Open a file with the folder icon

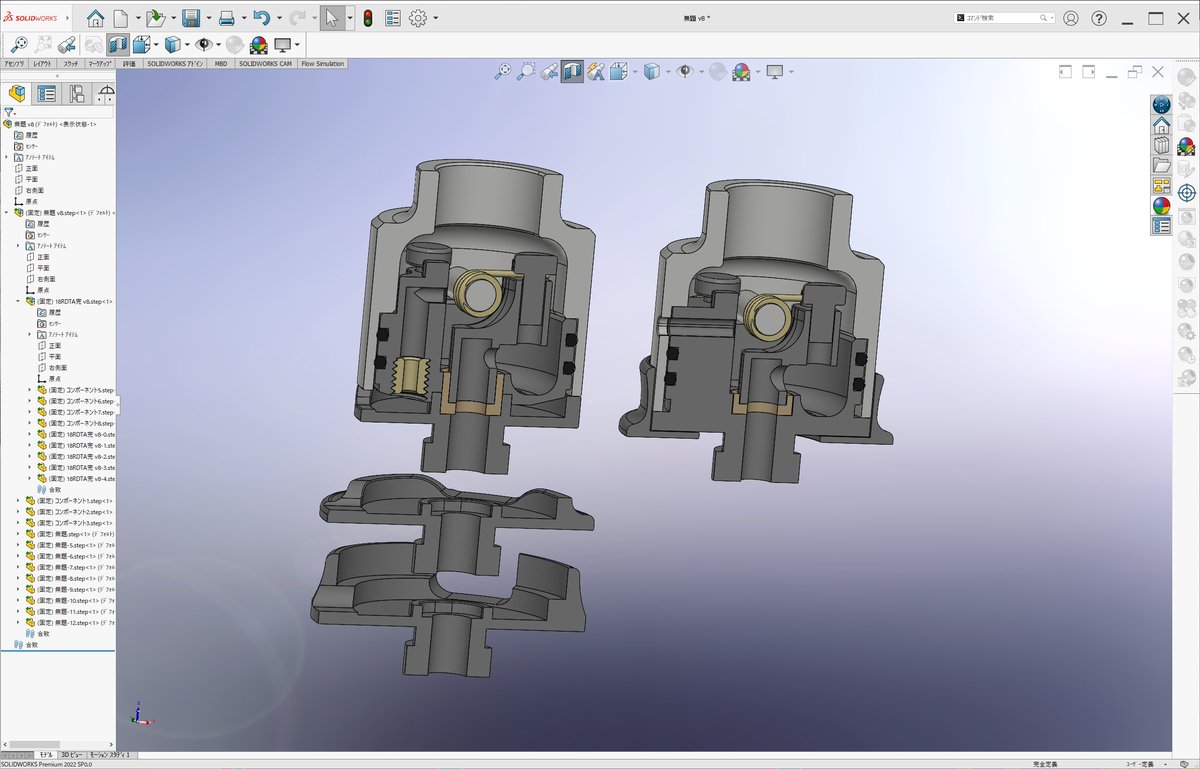155,18
